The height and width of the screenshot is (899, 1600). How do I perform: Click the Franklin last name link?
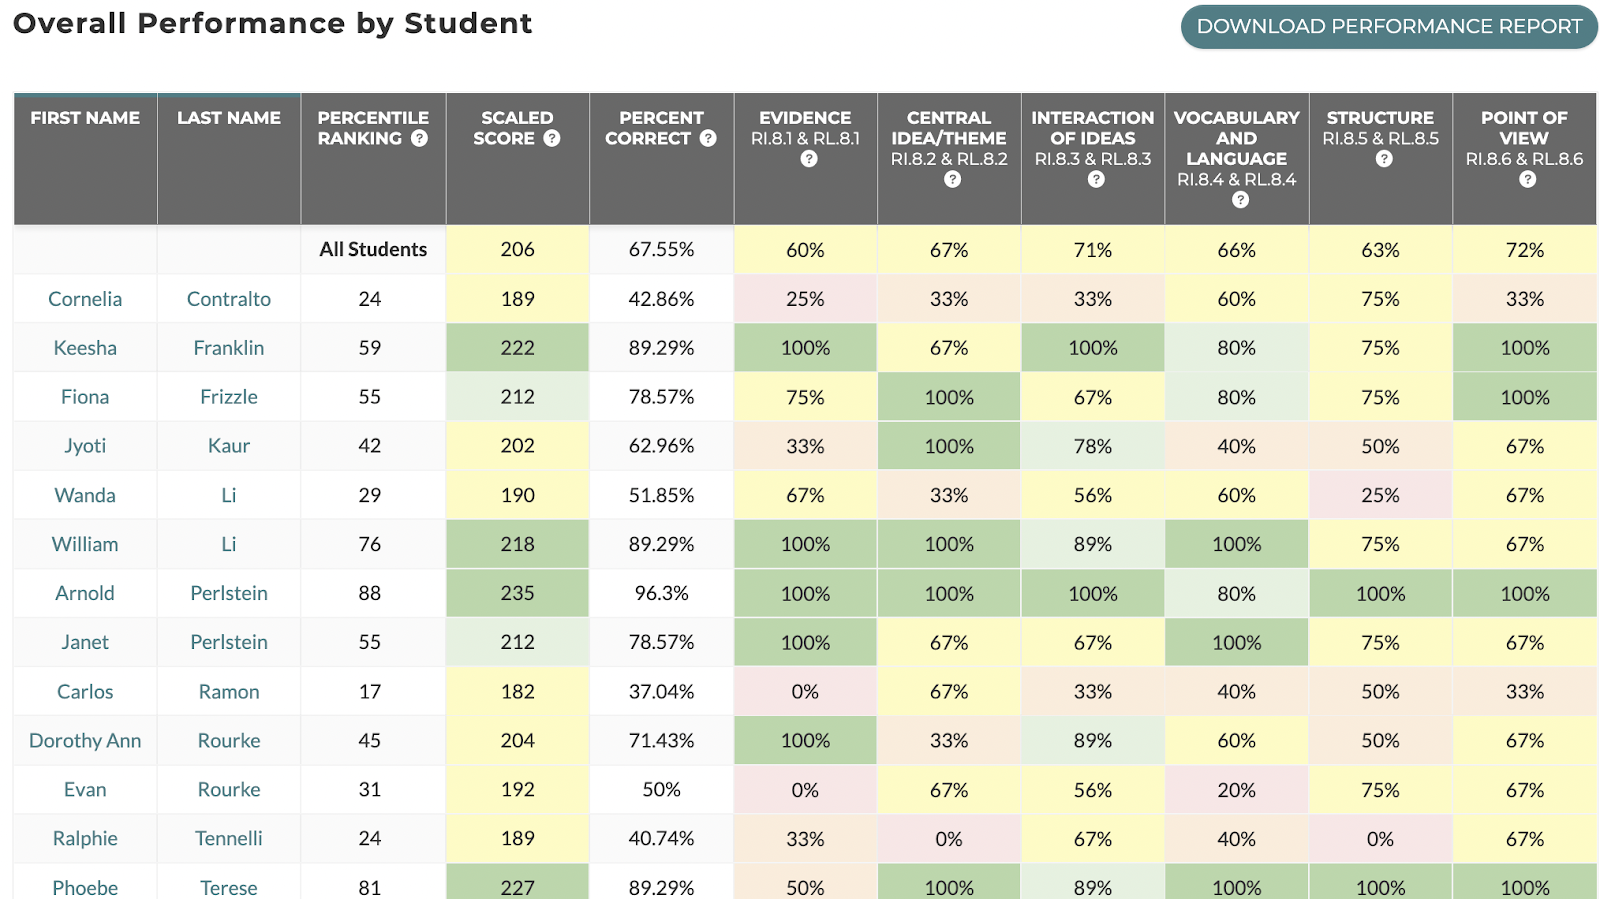click(229, 348)
